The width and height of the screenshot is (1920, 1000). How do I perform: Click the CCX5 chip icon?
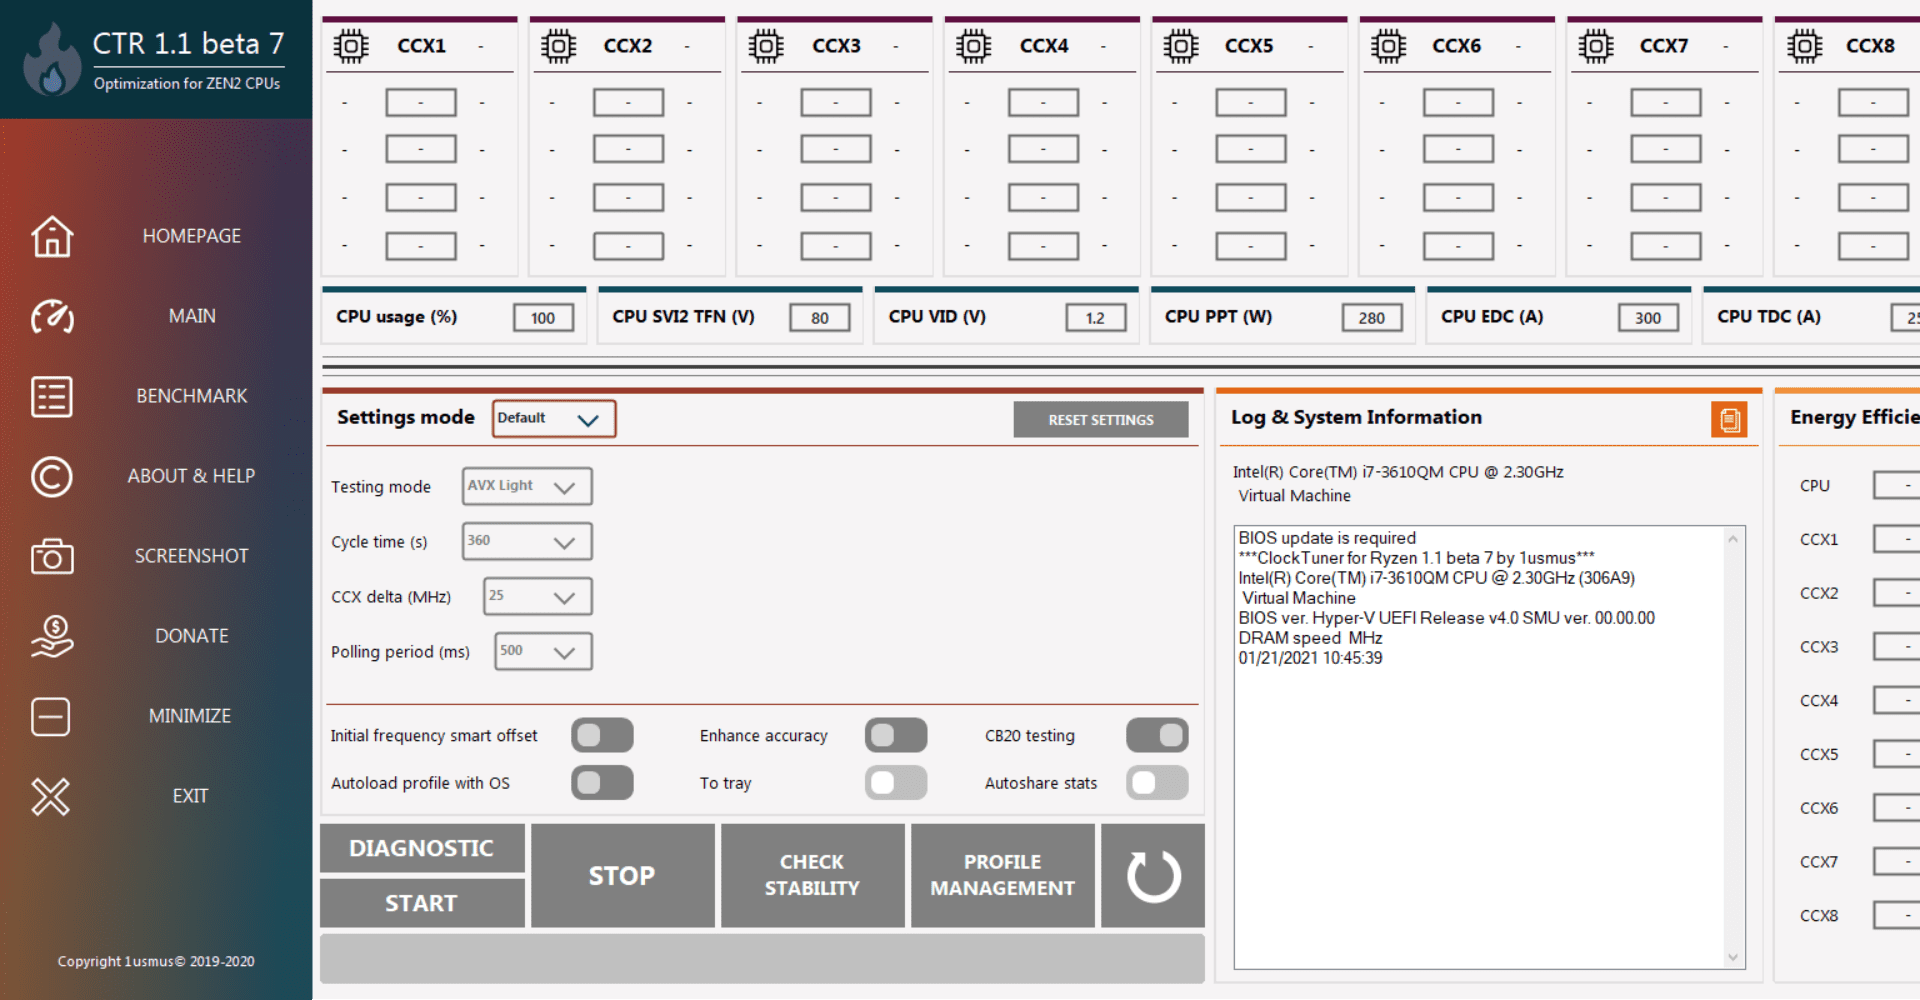pos(1181,46)
